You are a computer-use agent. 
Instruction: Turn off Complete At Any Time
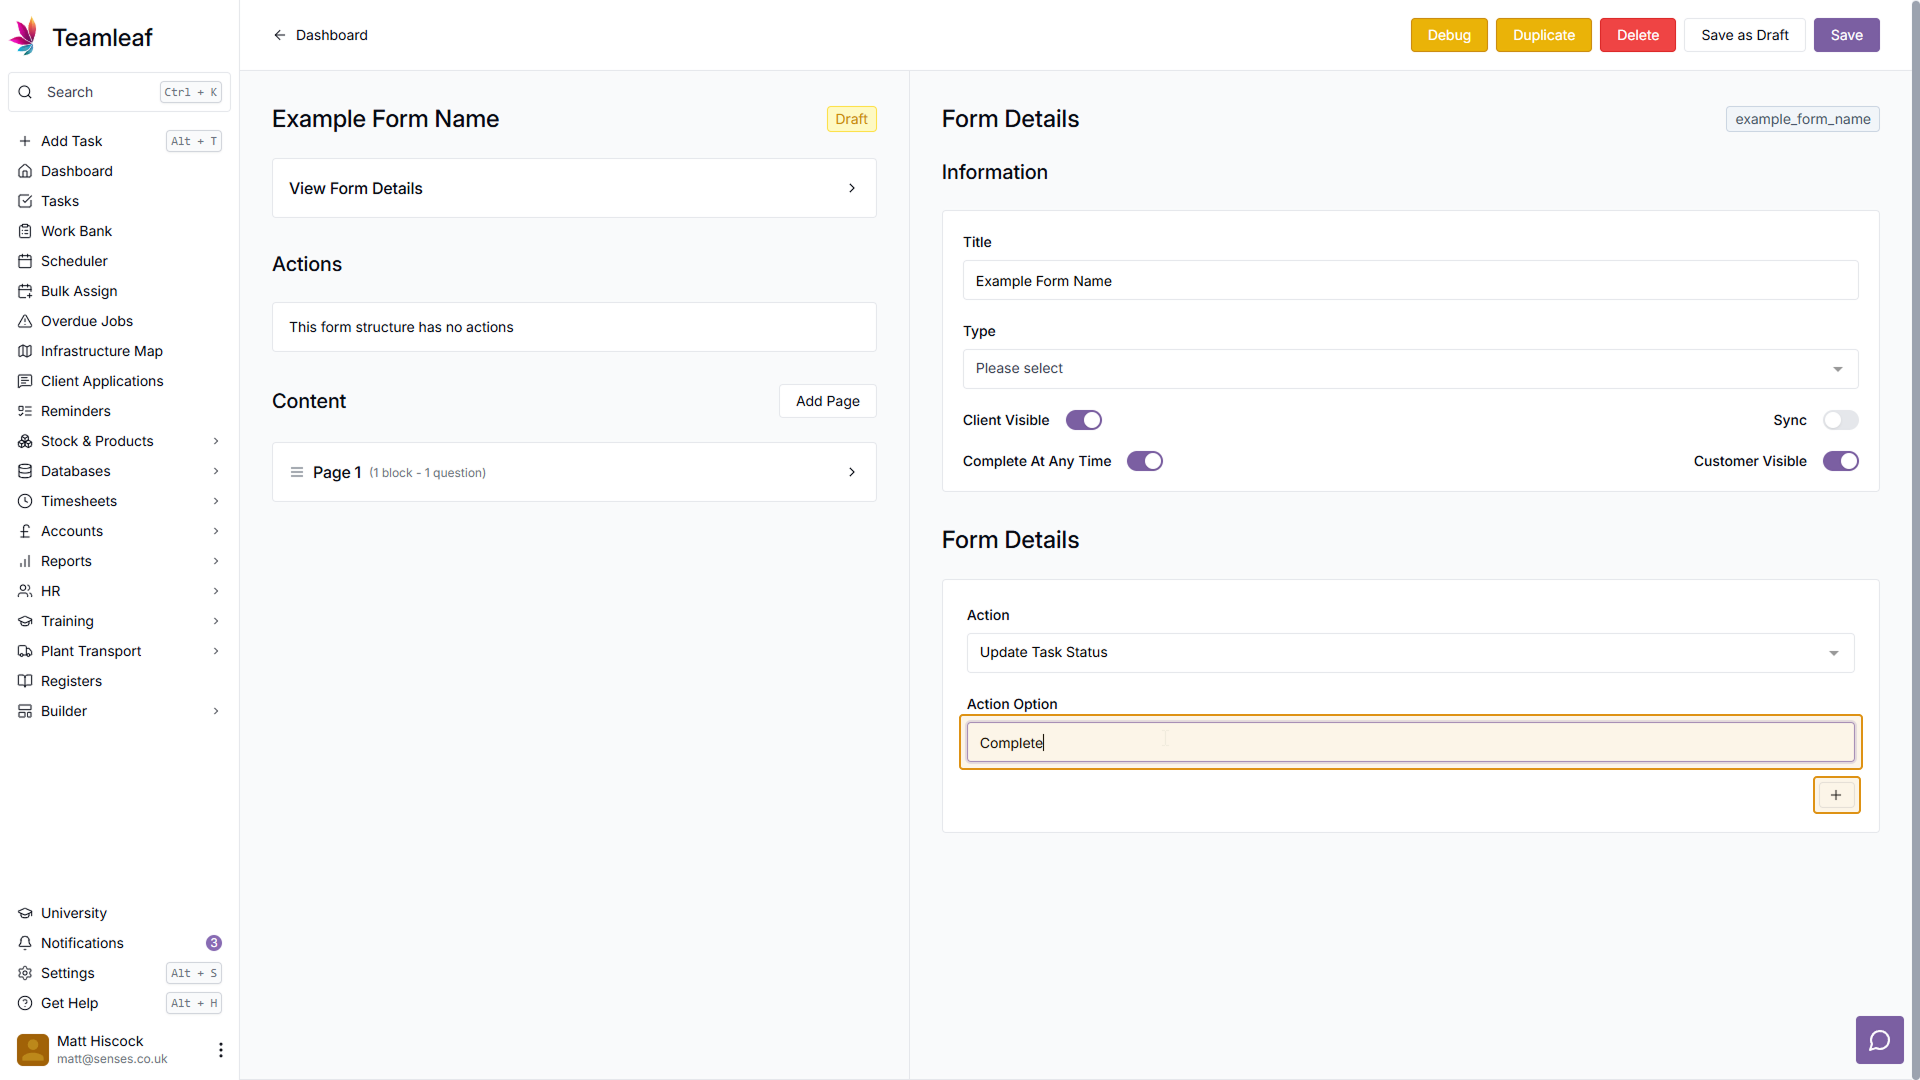pos(1144,461)
